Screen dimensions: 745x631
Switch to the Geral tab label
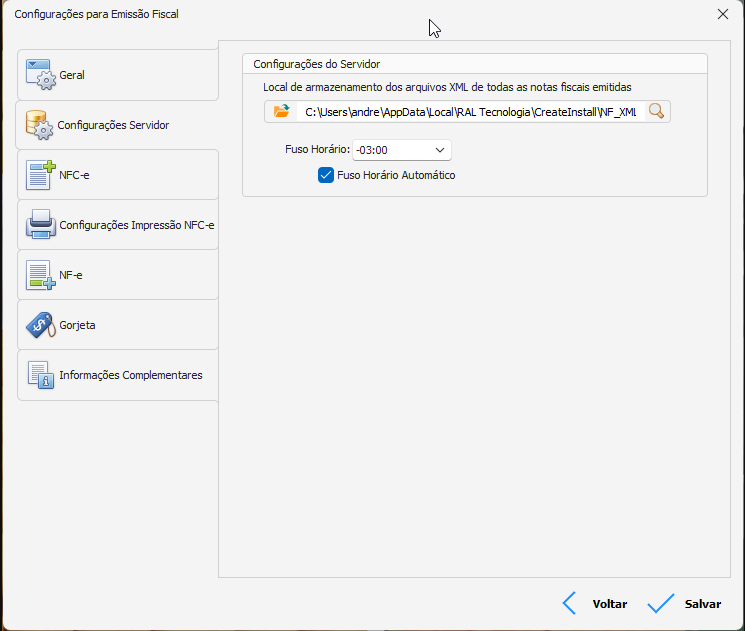click(x=72, y=76)
